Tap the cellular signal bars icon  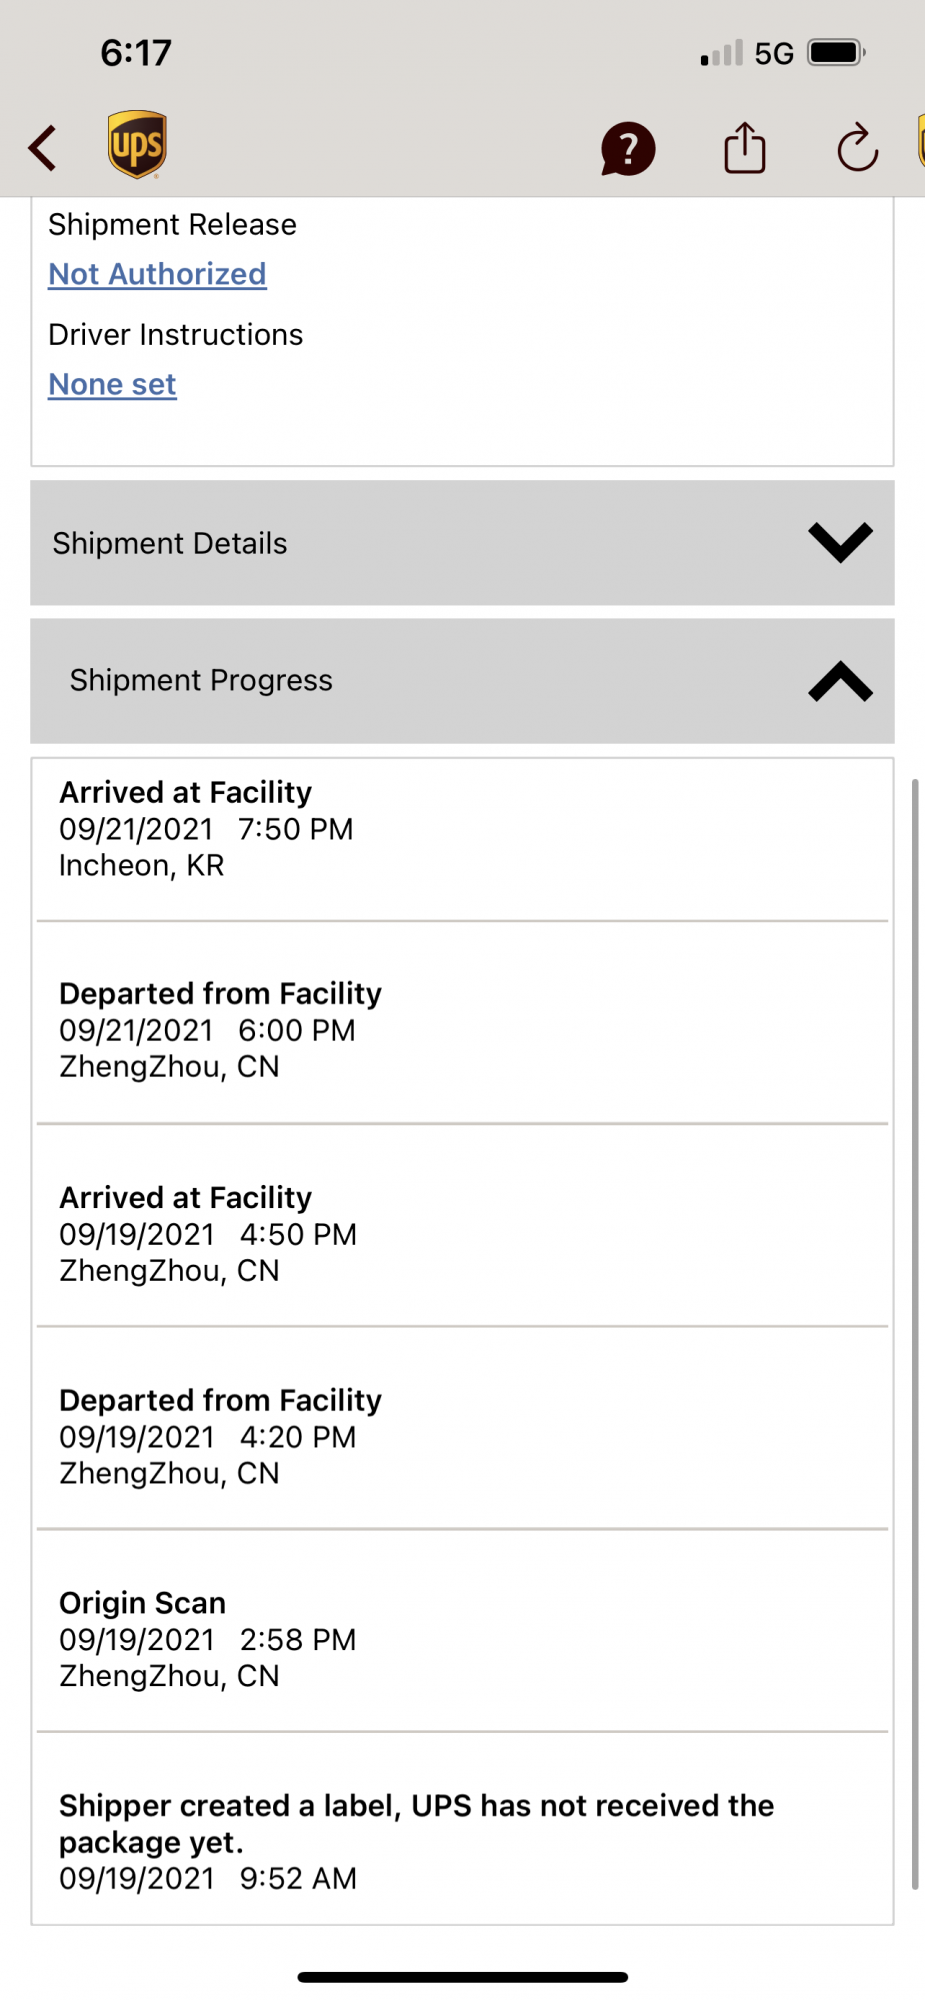(x=721, y=53)
